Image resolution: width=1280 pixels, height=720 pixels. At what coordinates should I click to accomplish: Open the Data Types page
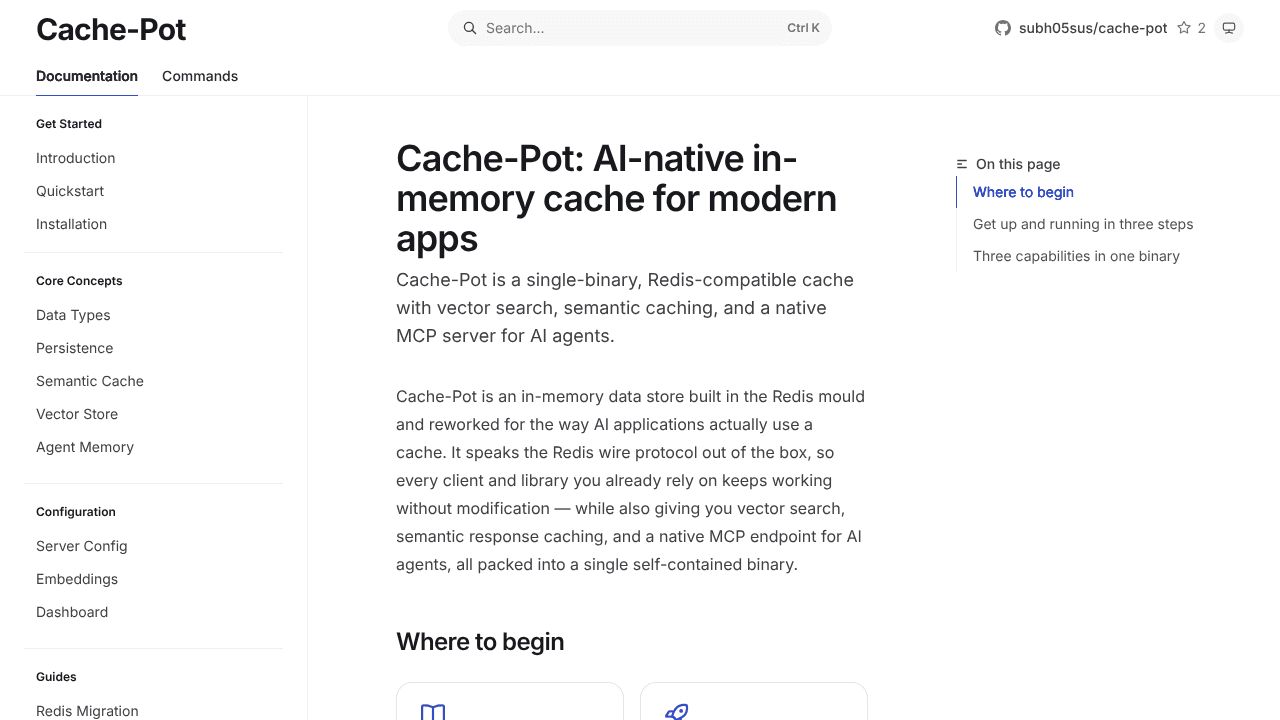[x=73, y=315]
